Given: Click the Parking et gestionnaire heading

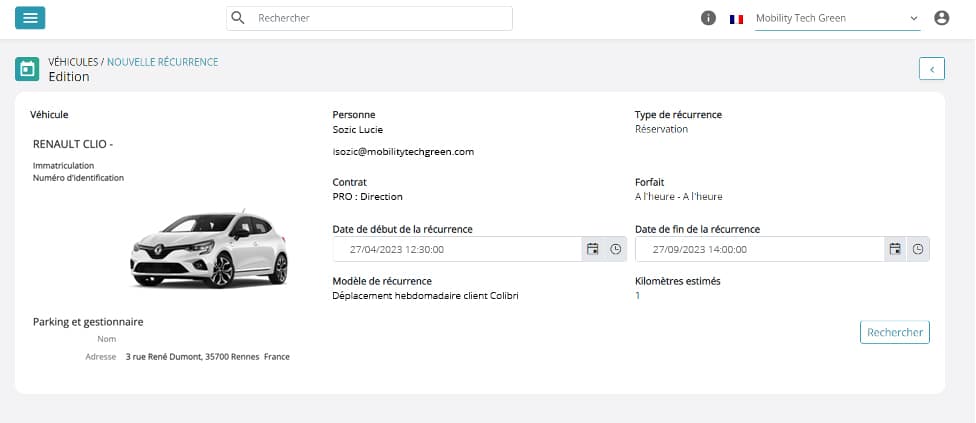Looking at the screenshot, I should (88, 322).
